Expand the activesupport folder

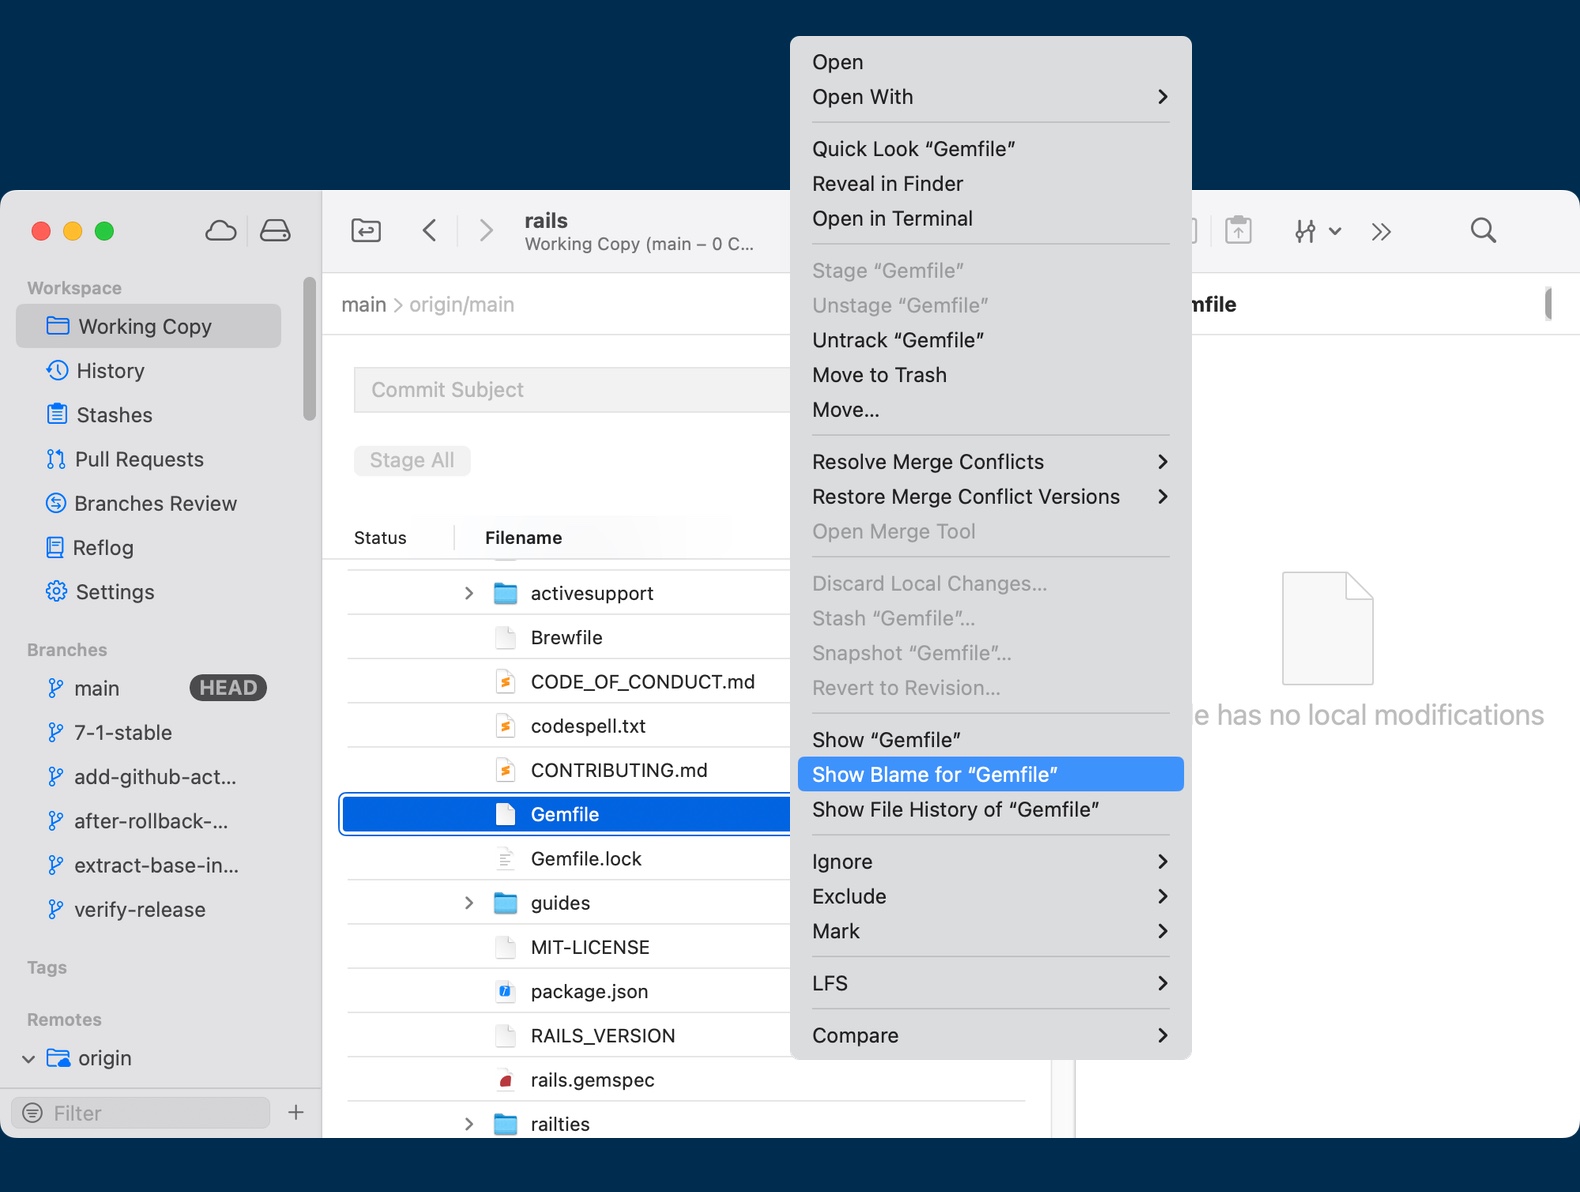[469, 594]
